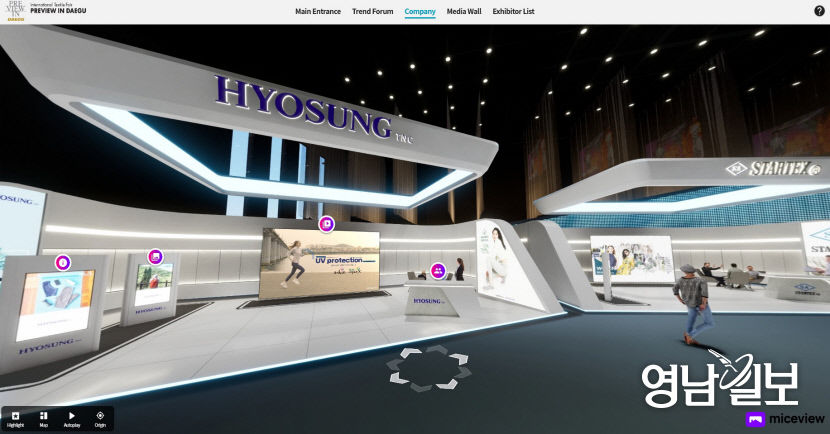Click the Startex booth poster display
Image resolution: width=830 pixels, height=434 pixels.
click(x=631, y=259)
